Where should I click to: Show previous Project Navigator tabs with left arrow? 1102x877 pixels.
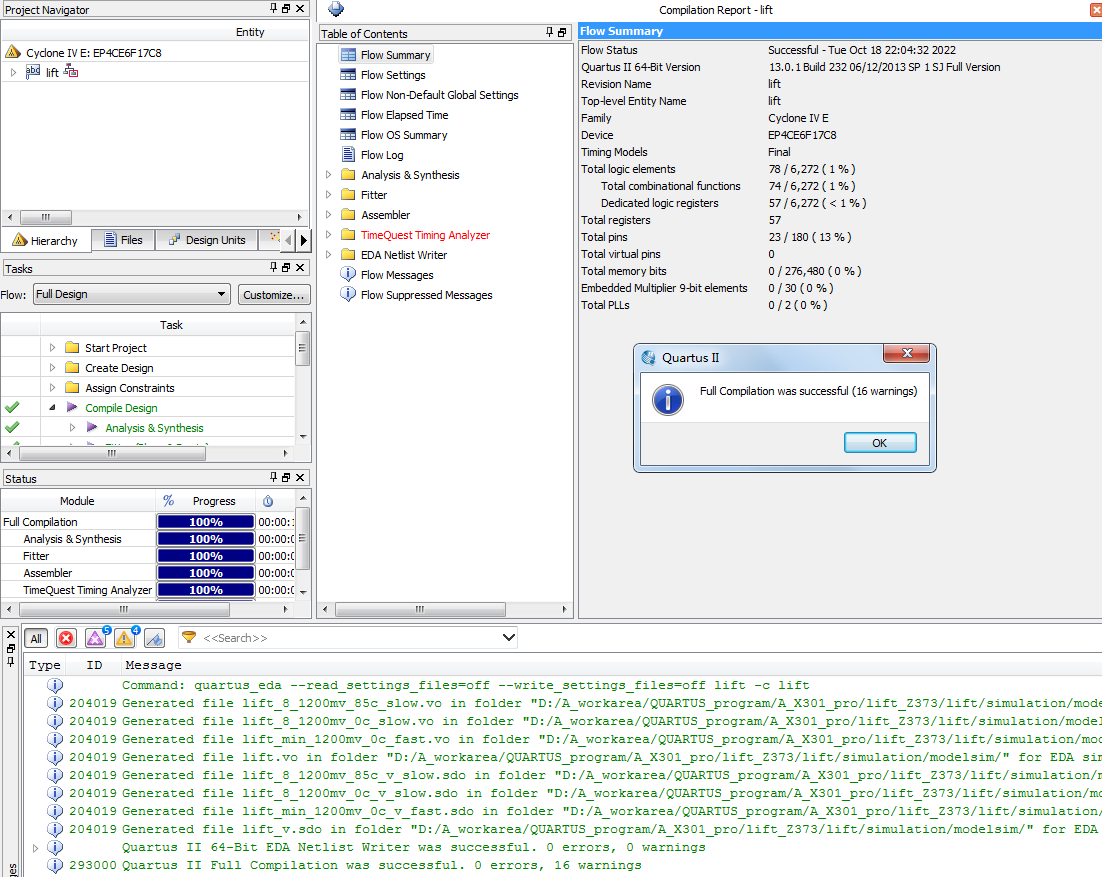[288, 240]
